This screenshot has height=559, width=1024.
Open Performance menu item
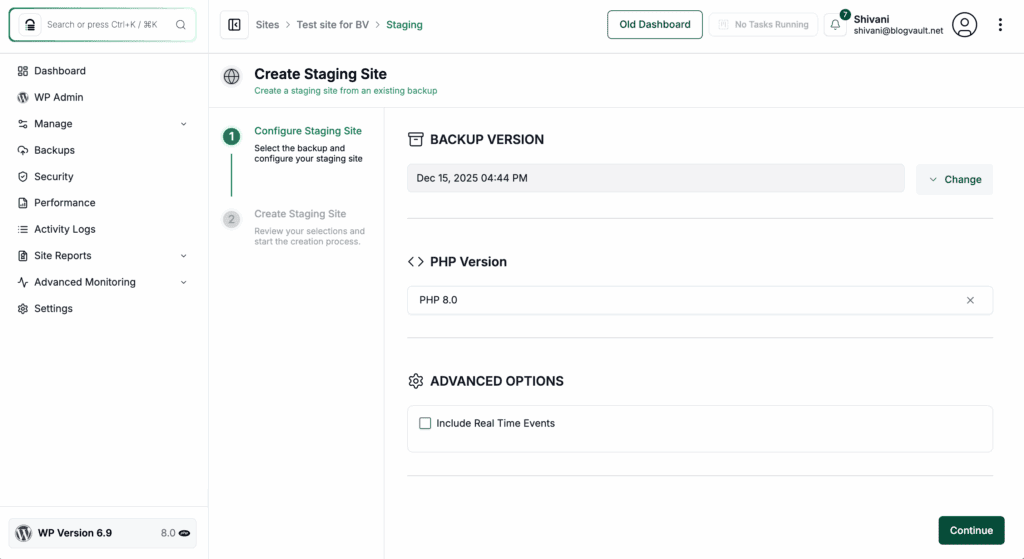pos(65,203)
